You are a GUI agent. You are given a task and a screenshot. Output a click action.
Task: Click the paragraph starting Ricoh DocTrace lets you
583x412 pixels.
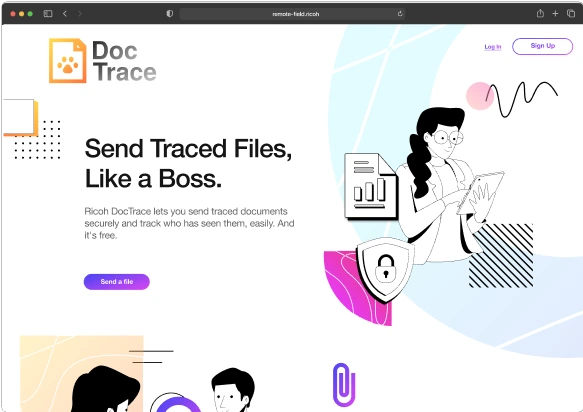189,223
